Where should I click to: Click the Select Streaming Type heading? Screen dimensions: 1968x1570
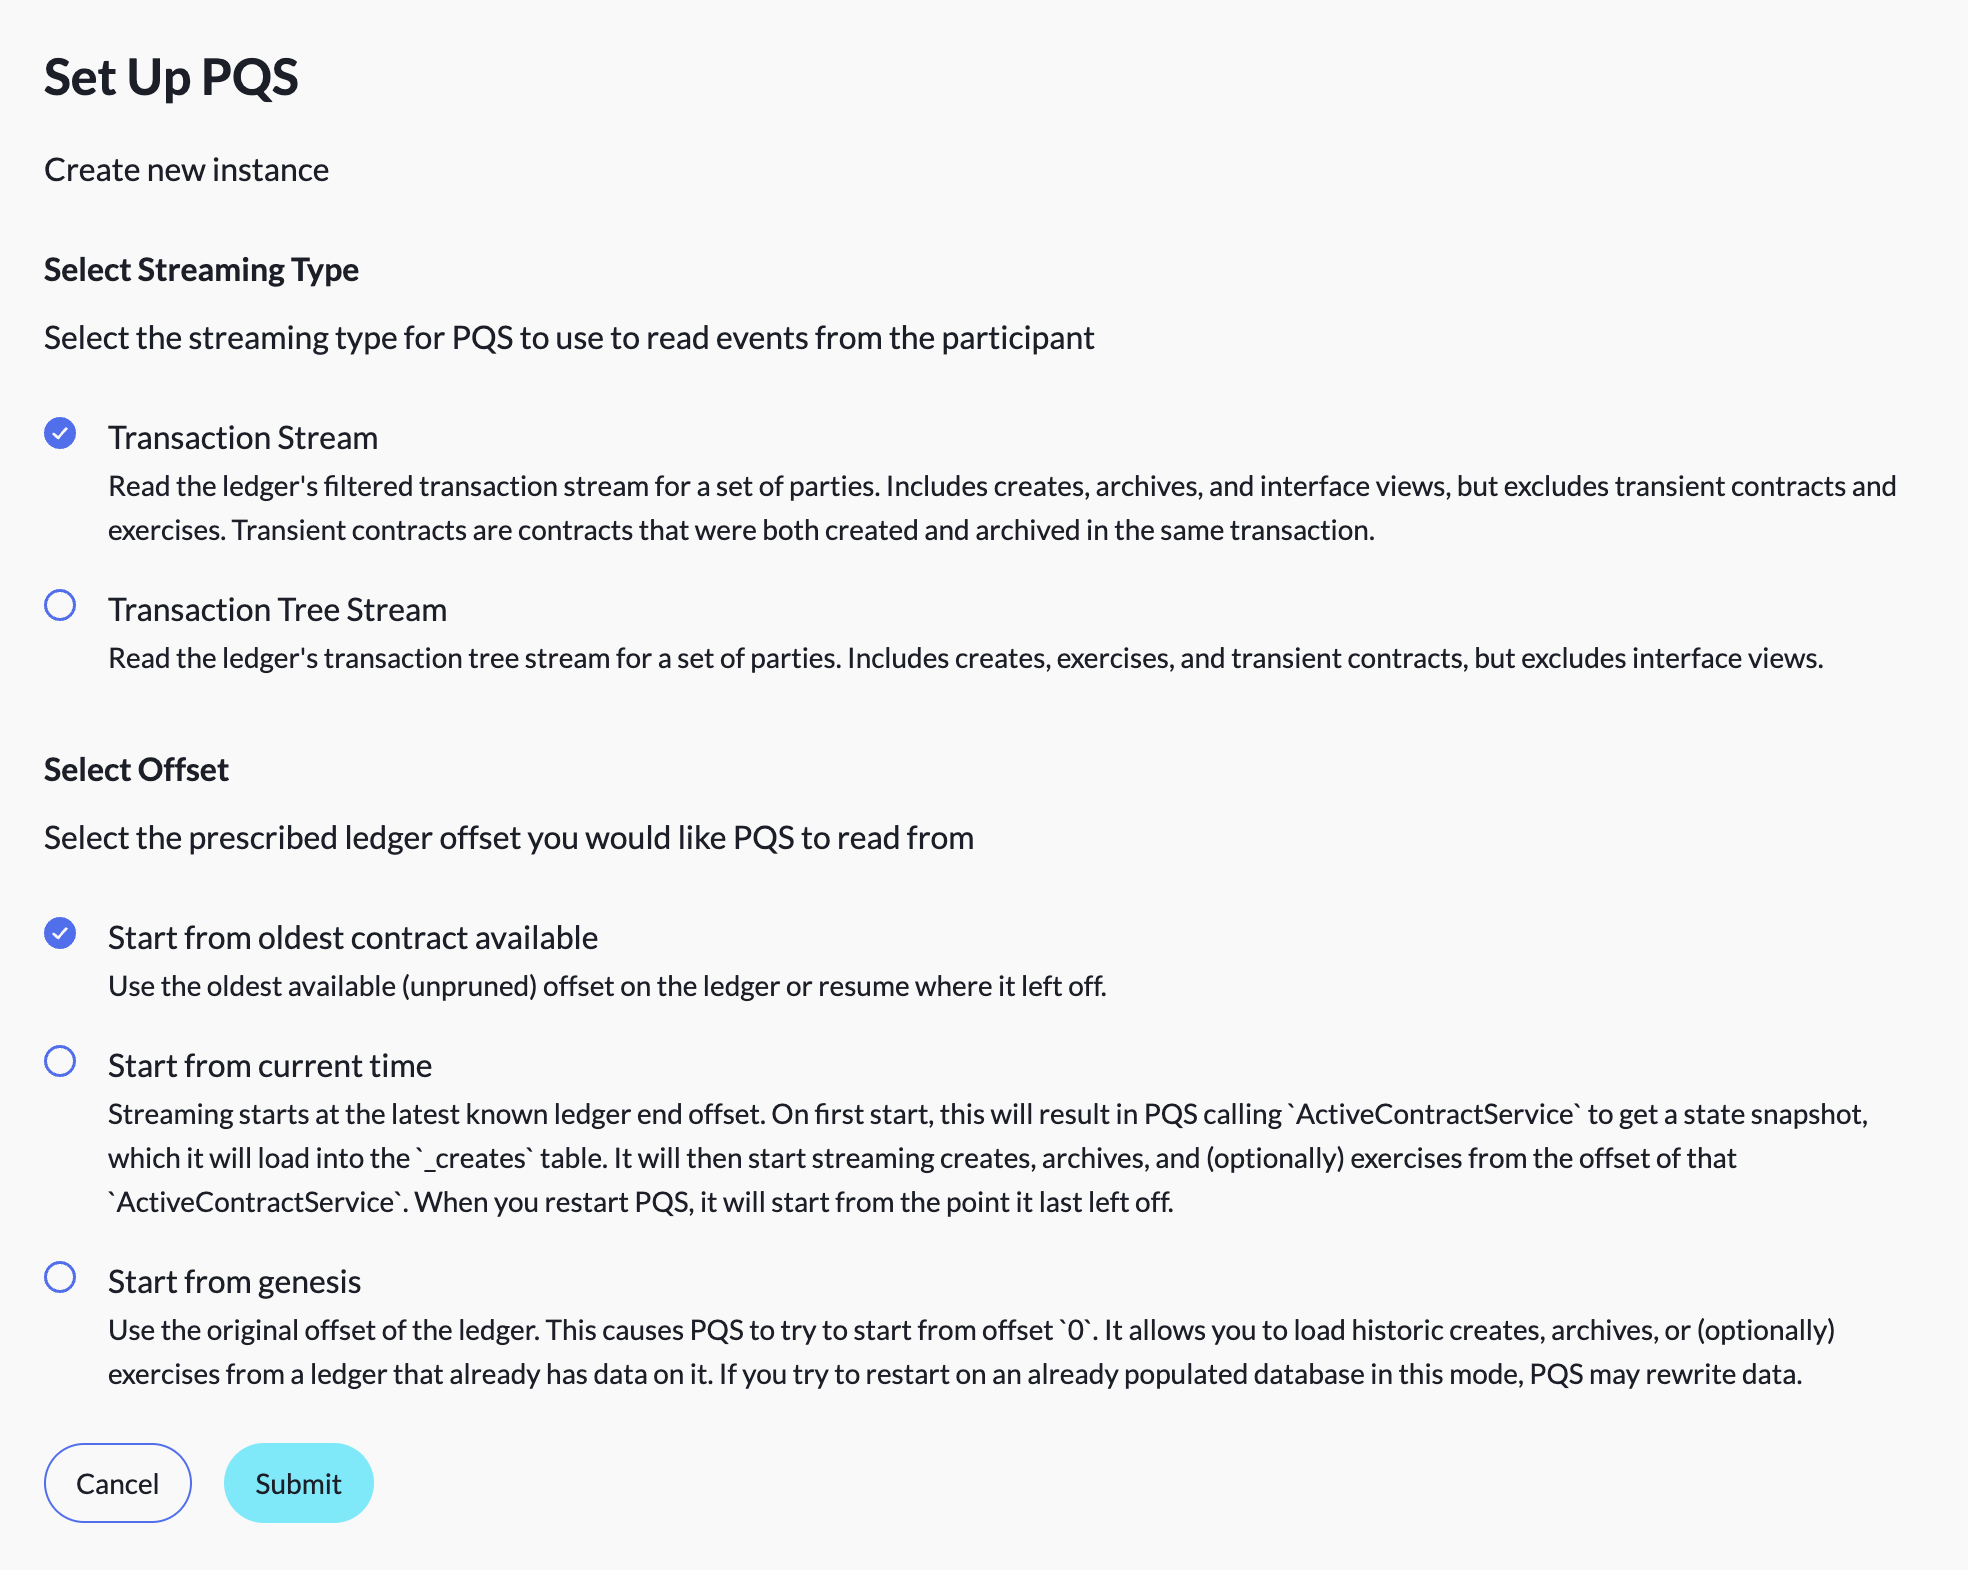(x=201, y=270)
